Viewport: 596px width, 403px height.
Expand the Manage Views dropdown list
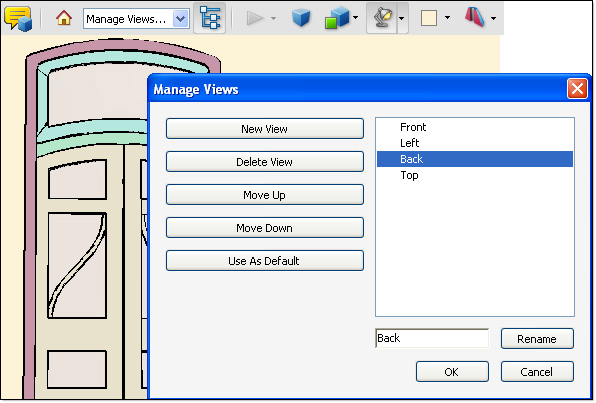[x=181, y=19]
